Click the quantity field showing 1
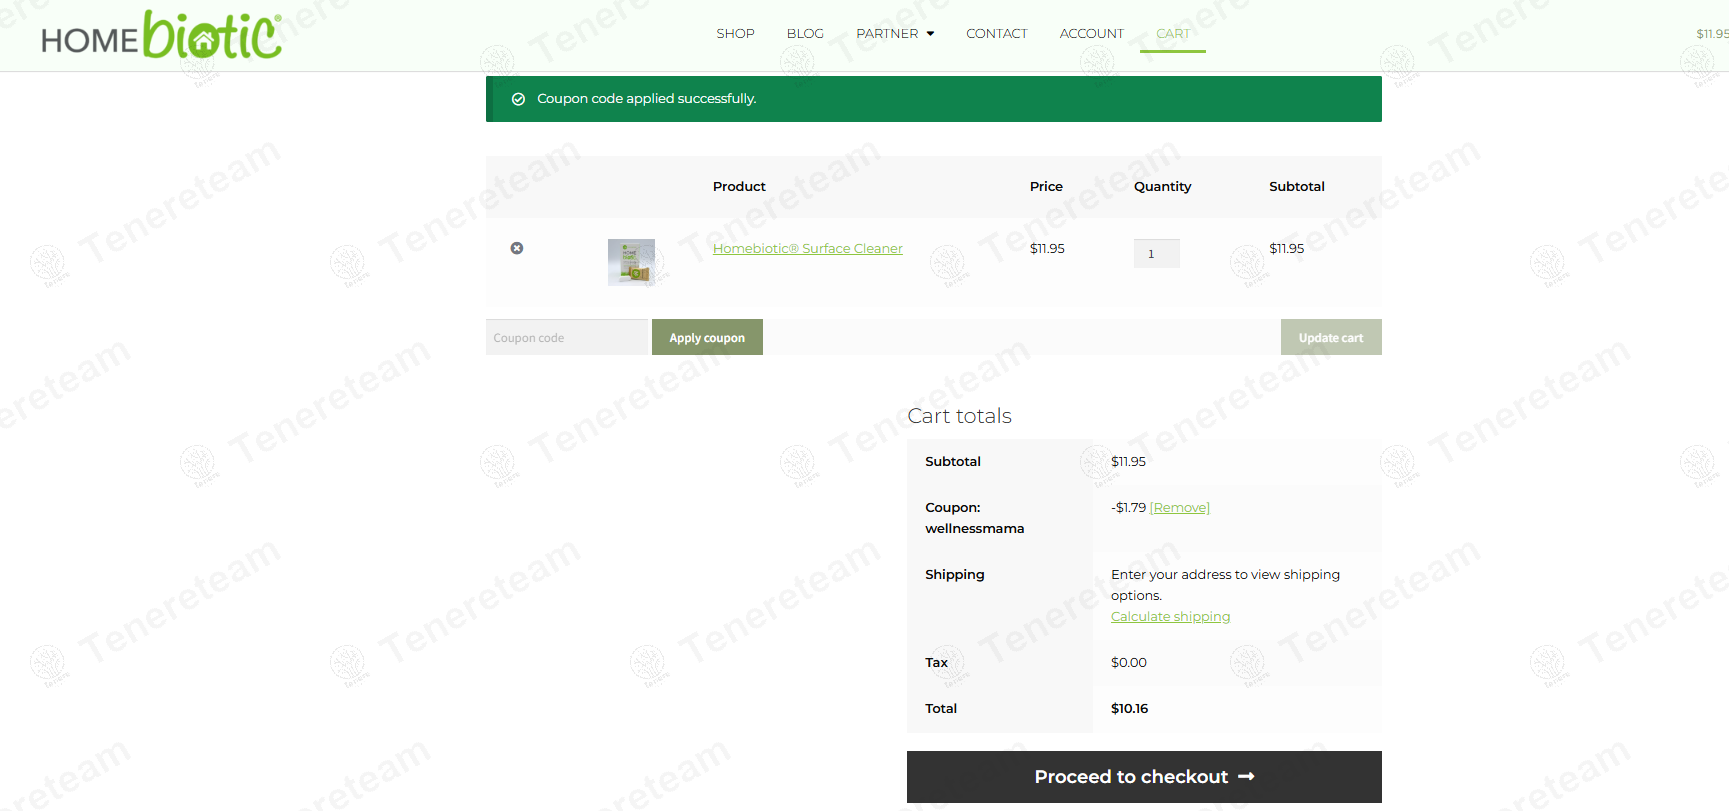Screen dimensions: 1729x811 tap(1156, 253)
